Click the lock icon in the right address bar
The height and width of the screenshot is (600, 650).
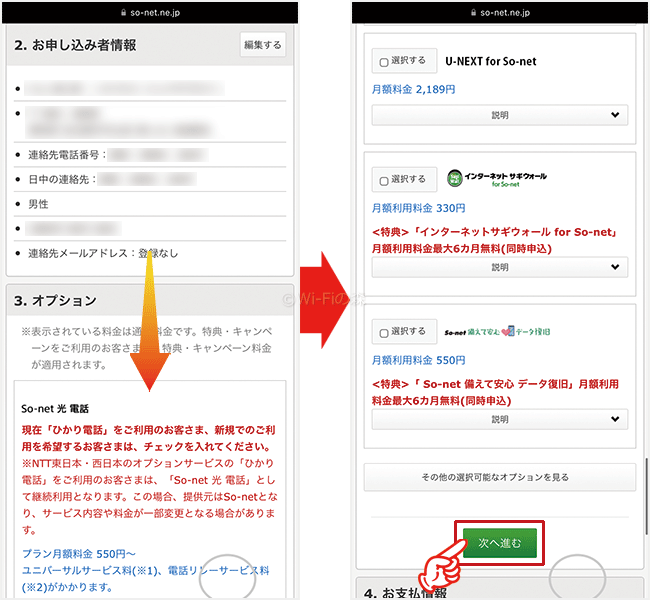(x=473, y=13)
